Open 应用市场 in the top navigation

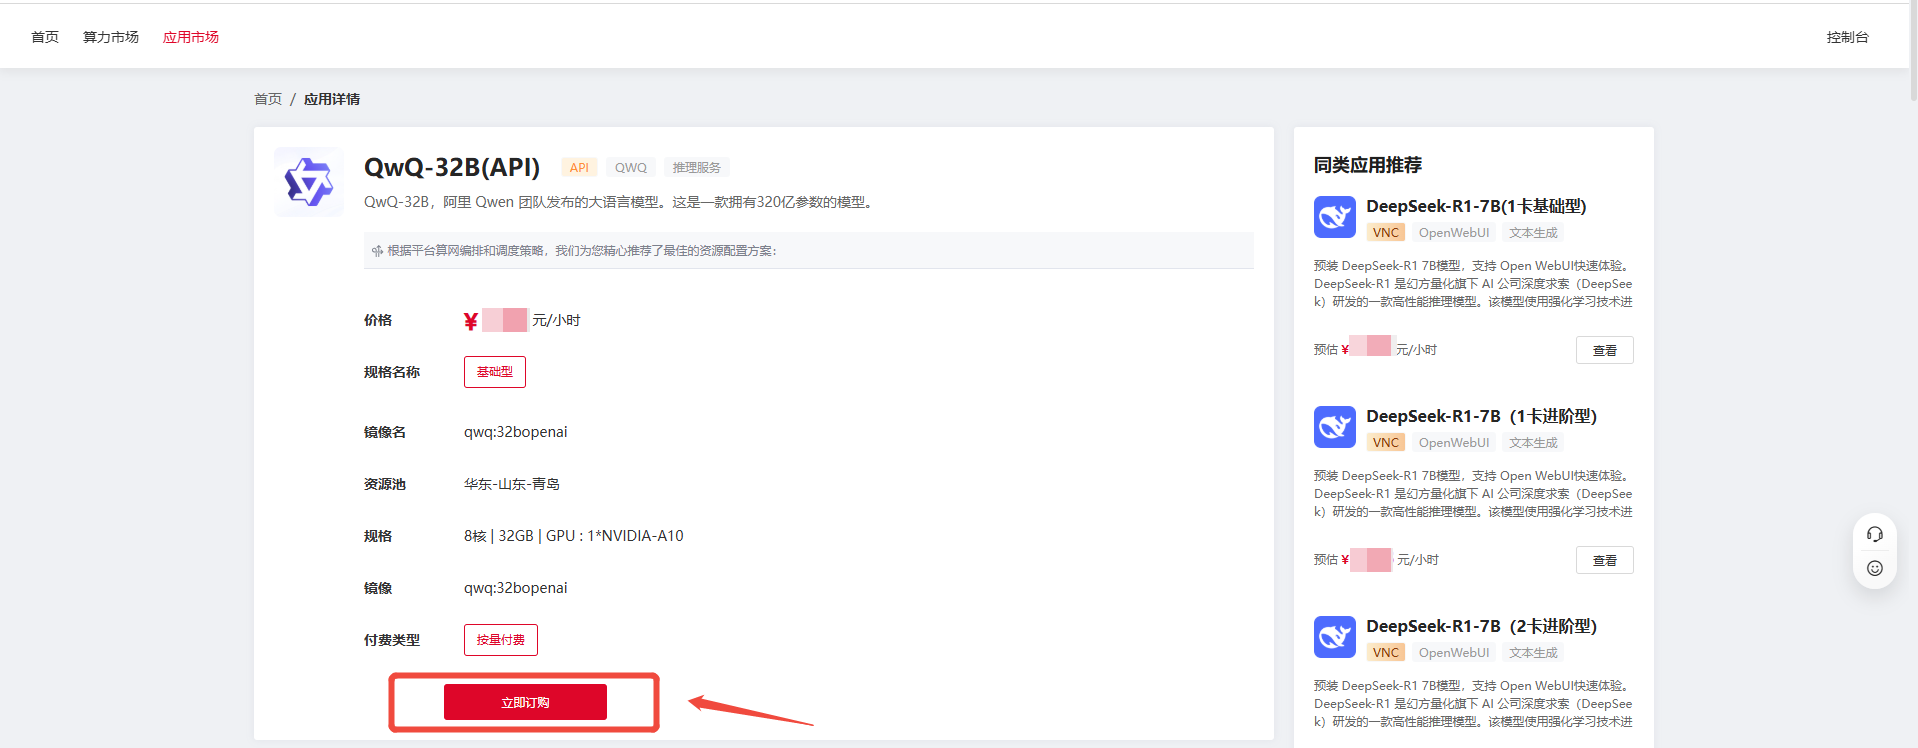tap(191, 37)
